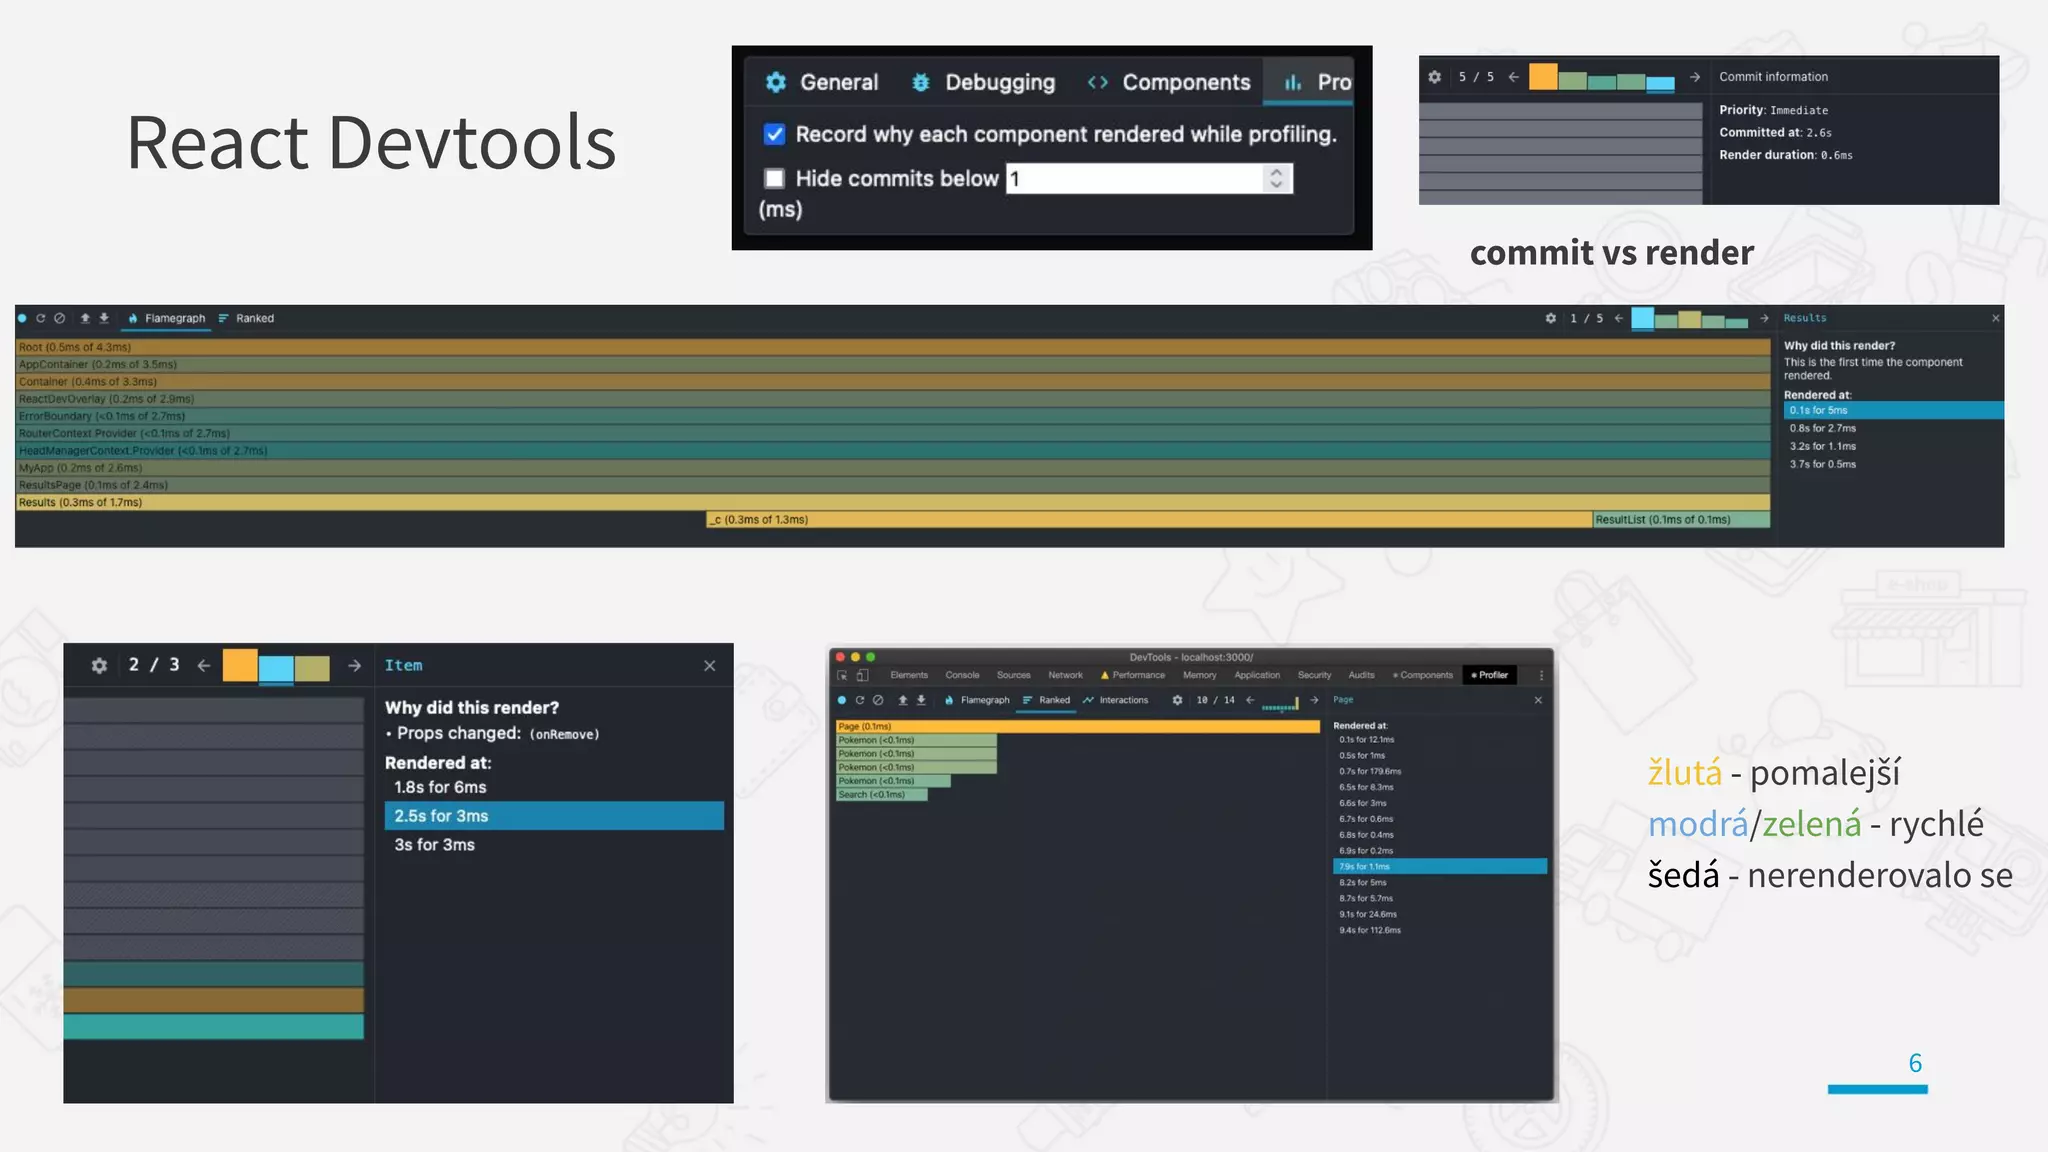Click the stepper arrows on milliseconds field
The height and width of the screenshot is (1152, 2048).
click(x=1276, y=179)
